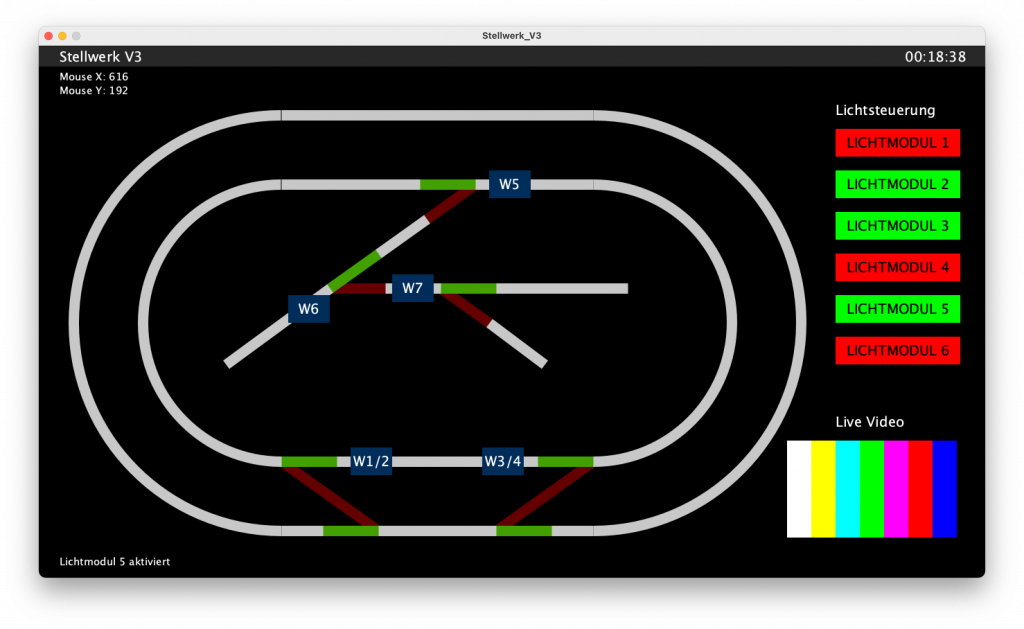This screenshot has width=1024, height=629.
Task: Turn on Lichtmodul 1
Action: [897, 143]
